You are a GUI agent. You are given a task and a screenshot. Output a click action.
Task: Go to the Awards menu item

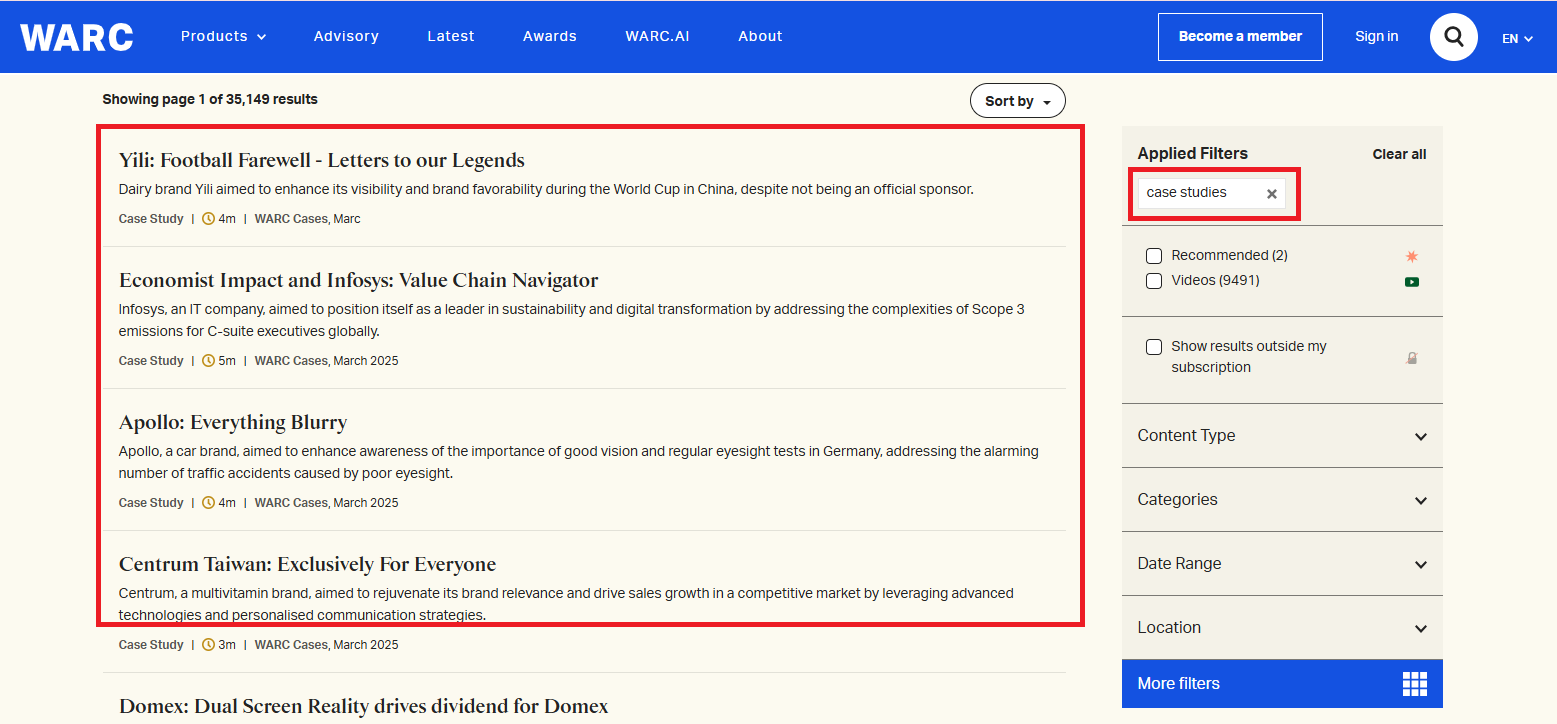click(x=549, y=36)
